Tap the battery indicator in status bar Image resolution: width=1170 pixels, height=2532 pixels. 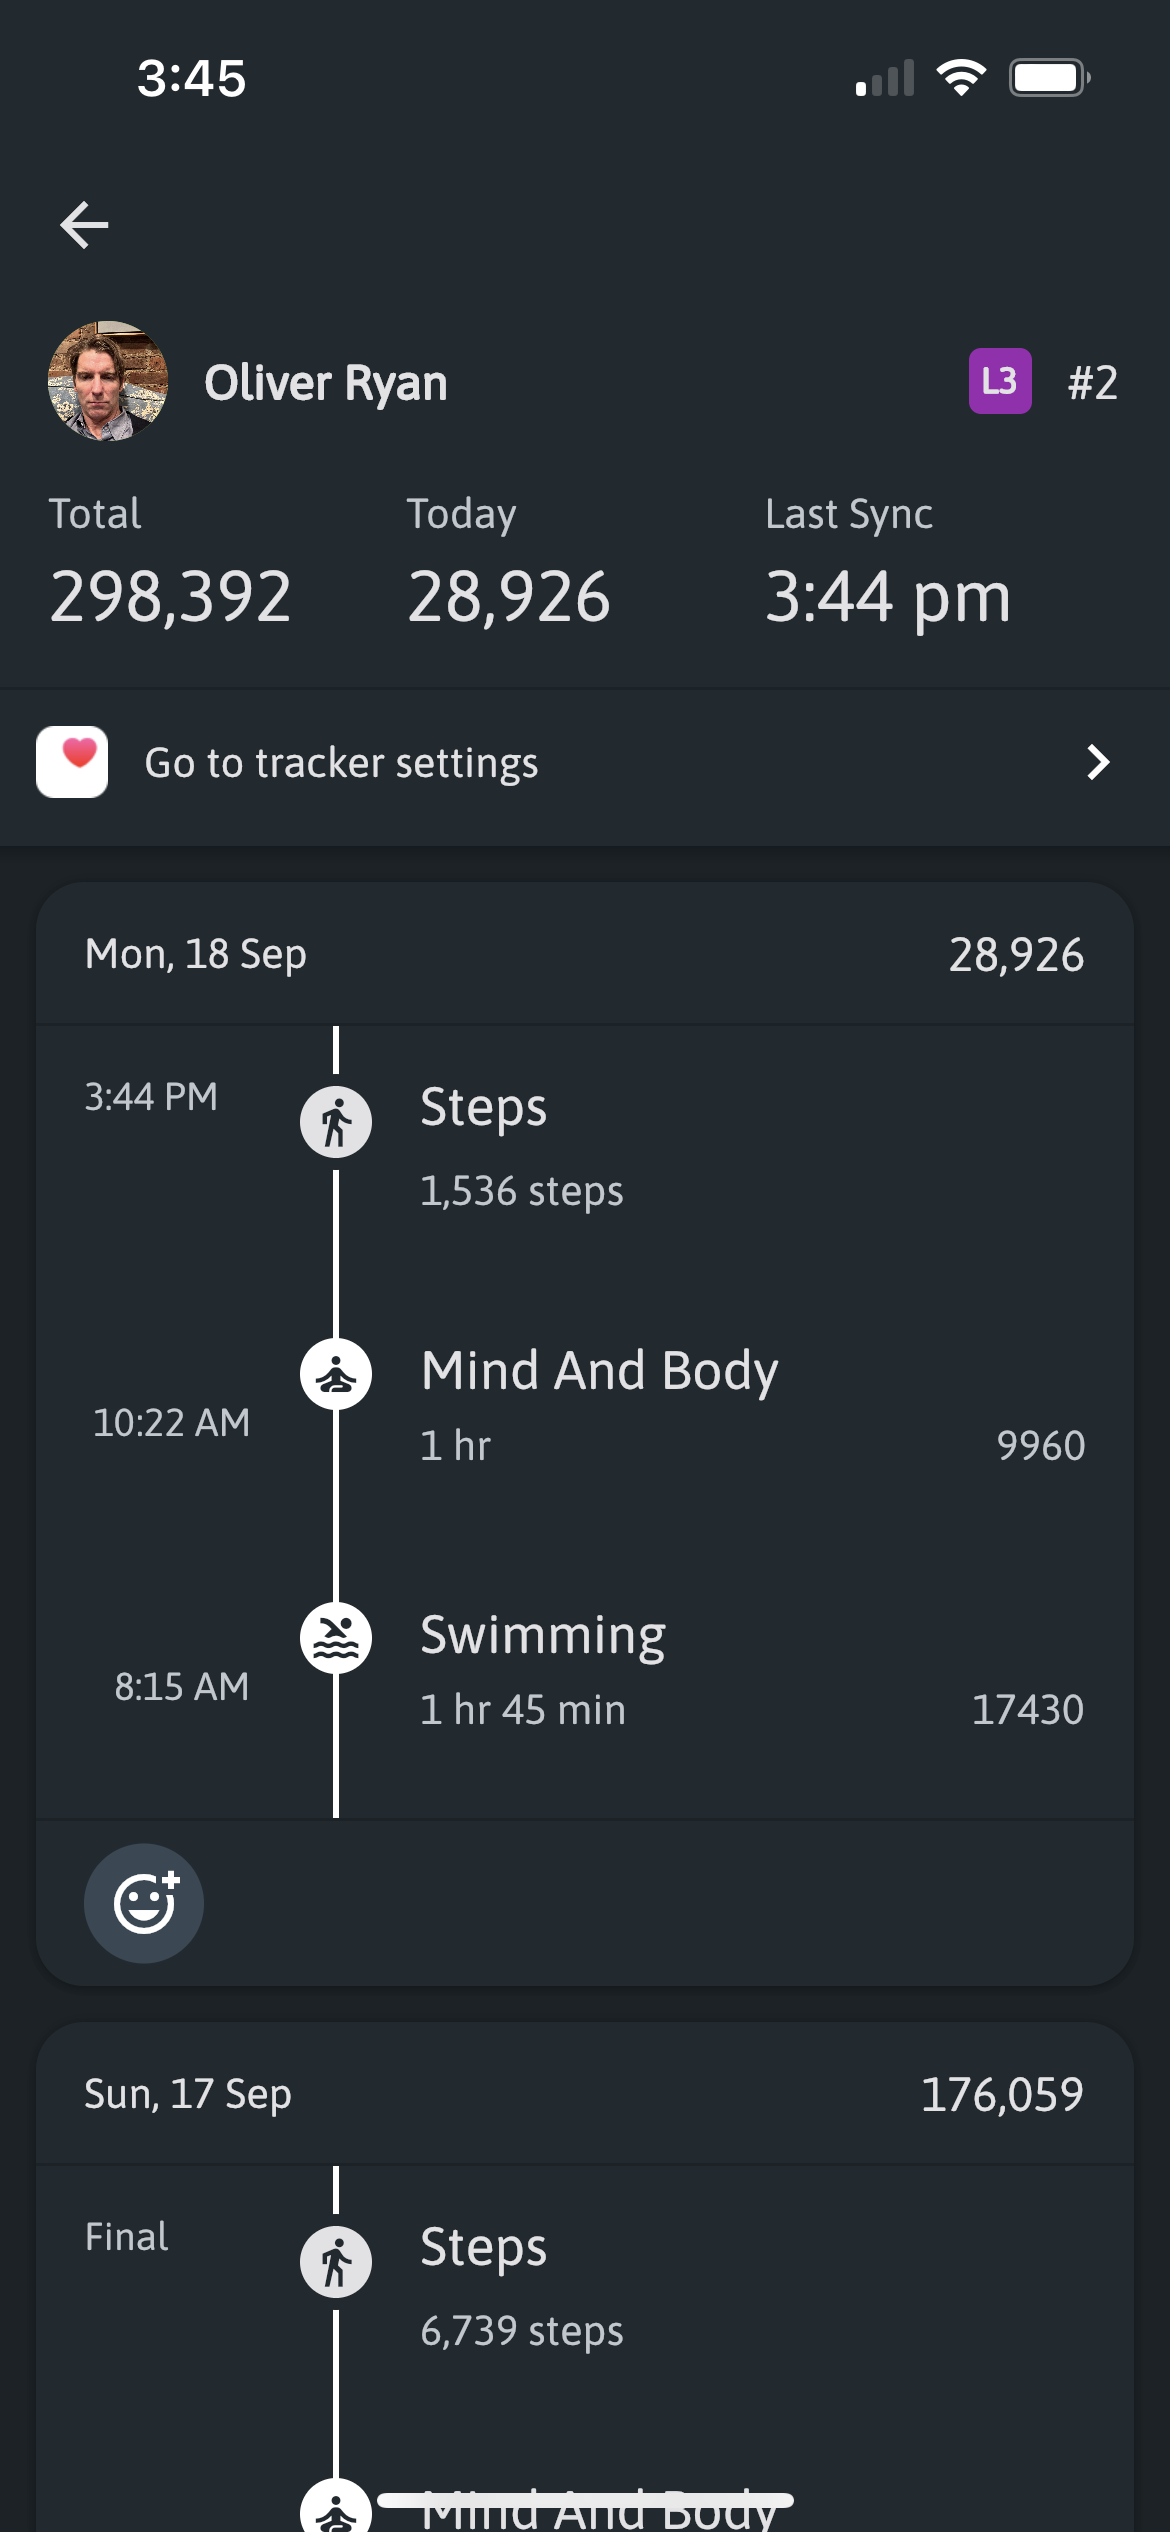tap(1048, 78)
